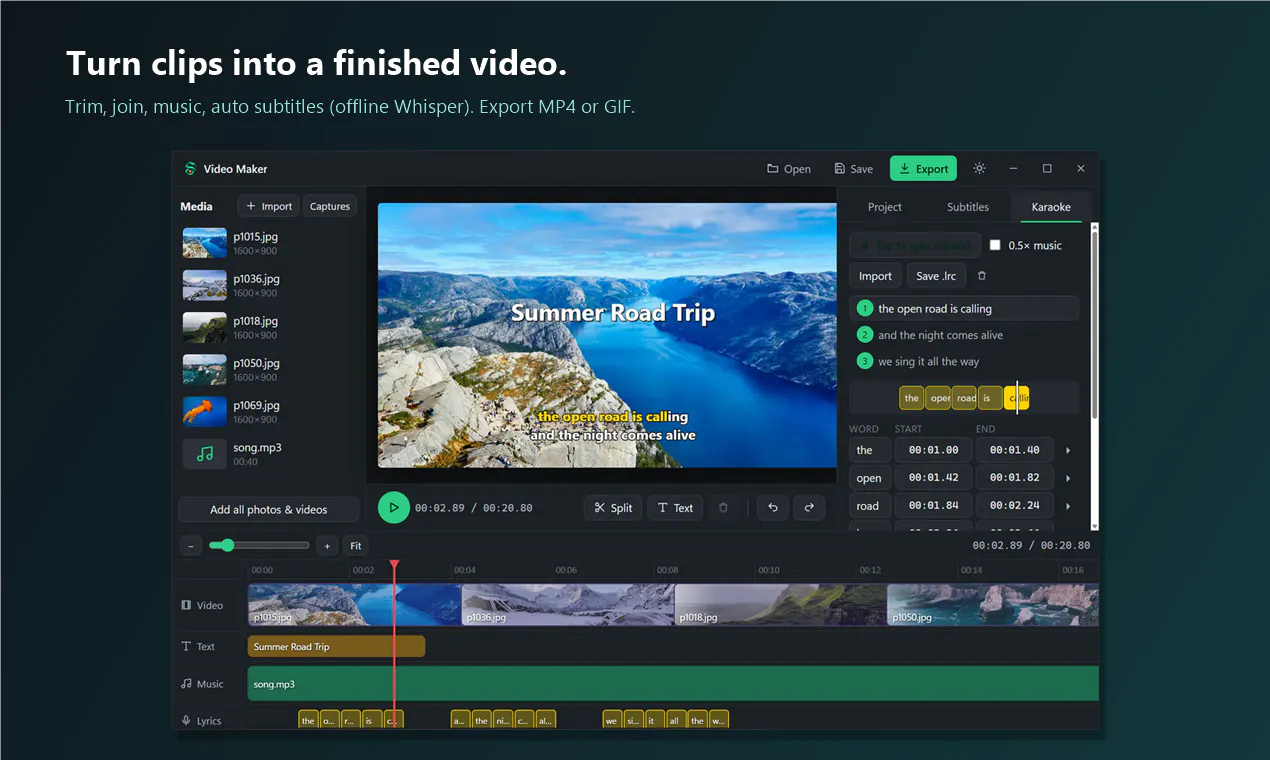Screen dimensions: 1270x760
Task: Play the word 'road' using its arrow
Action: [1068, 506]
